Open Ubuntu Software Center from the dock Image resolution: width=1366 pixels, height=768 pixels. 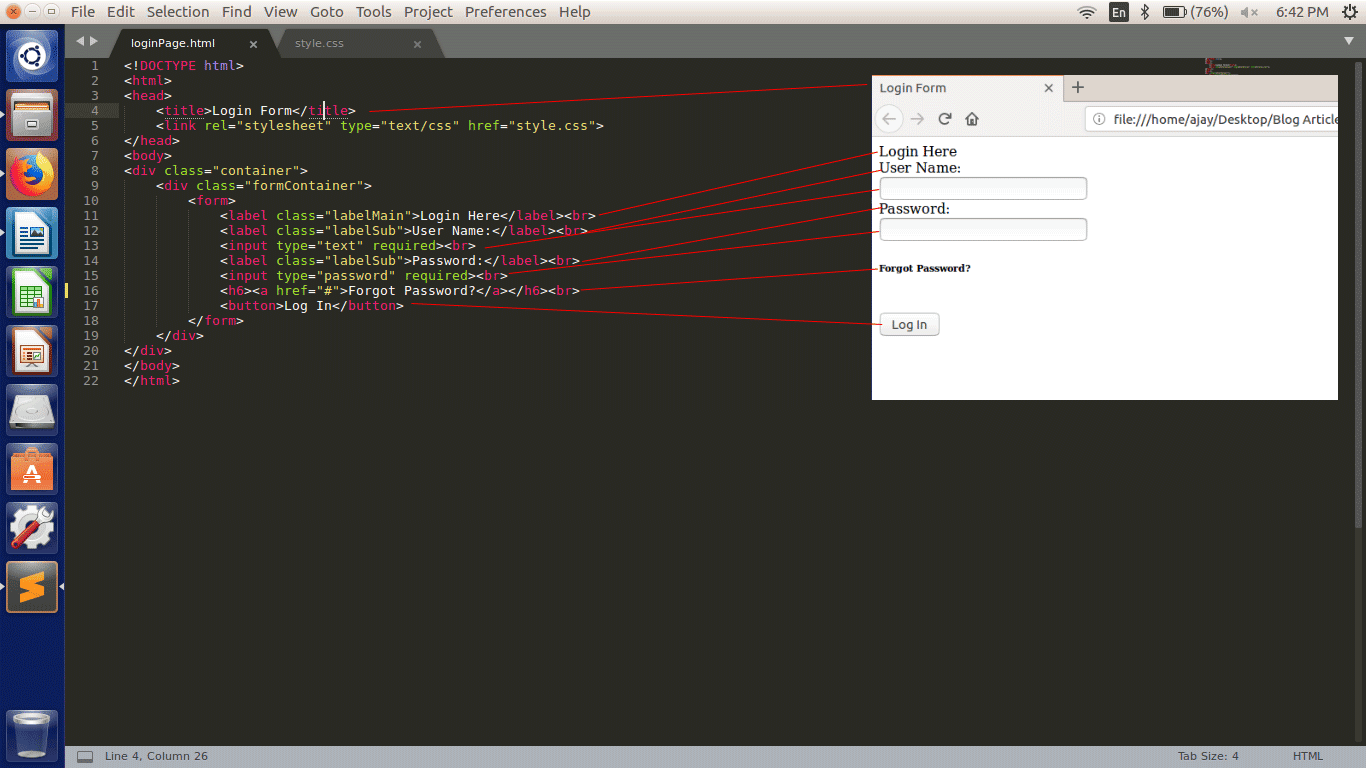(32, 468)
